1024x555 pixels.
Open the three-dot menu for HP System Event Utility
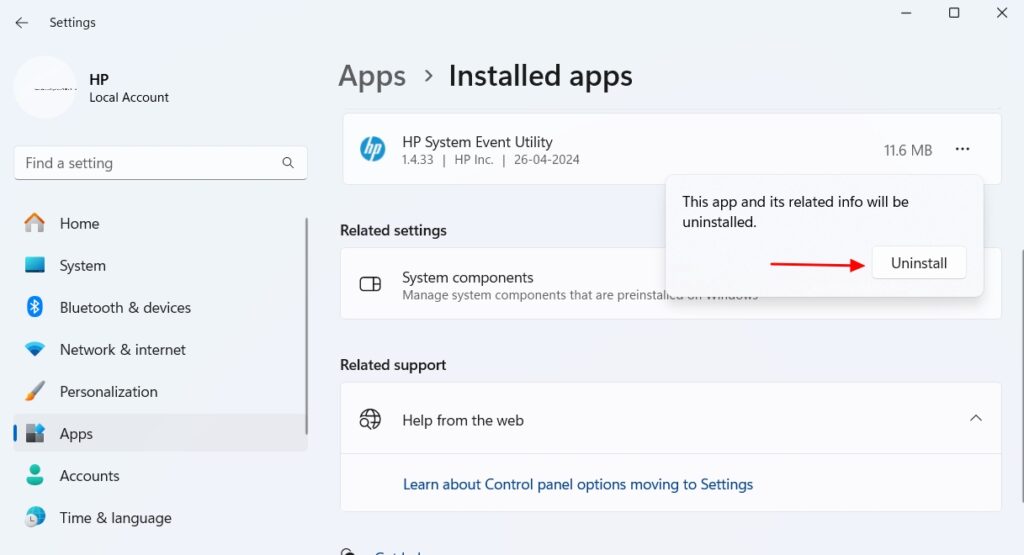(x=962, y=150)
